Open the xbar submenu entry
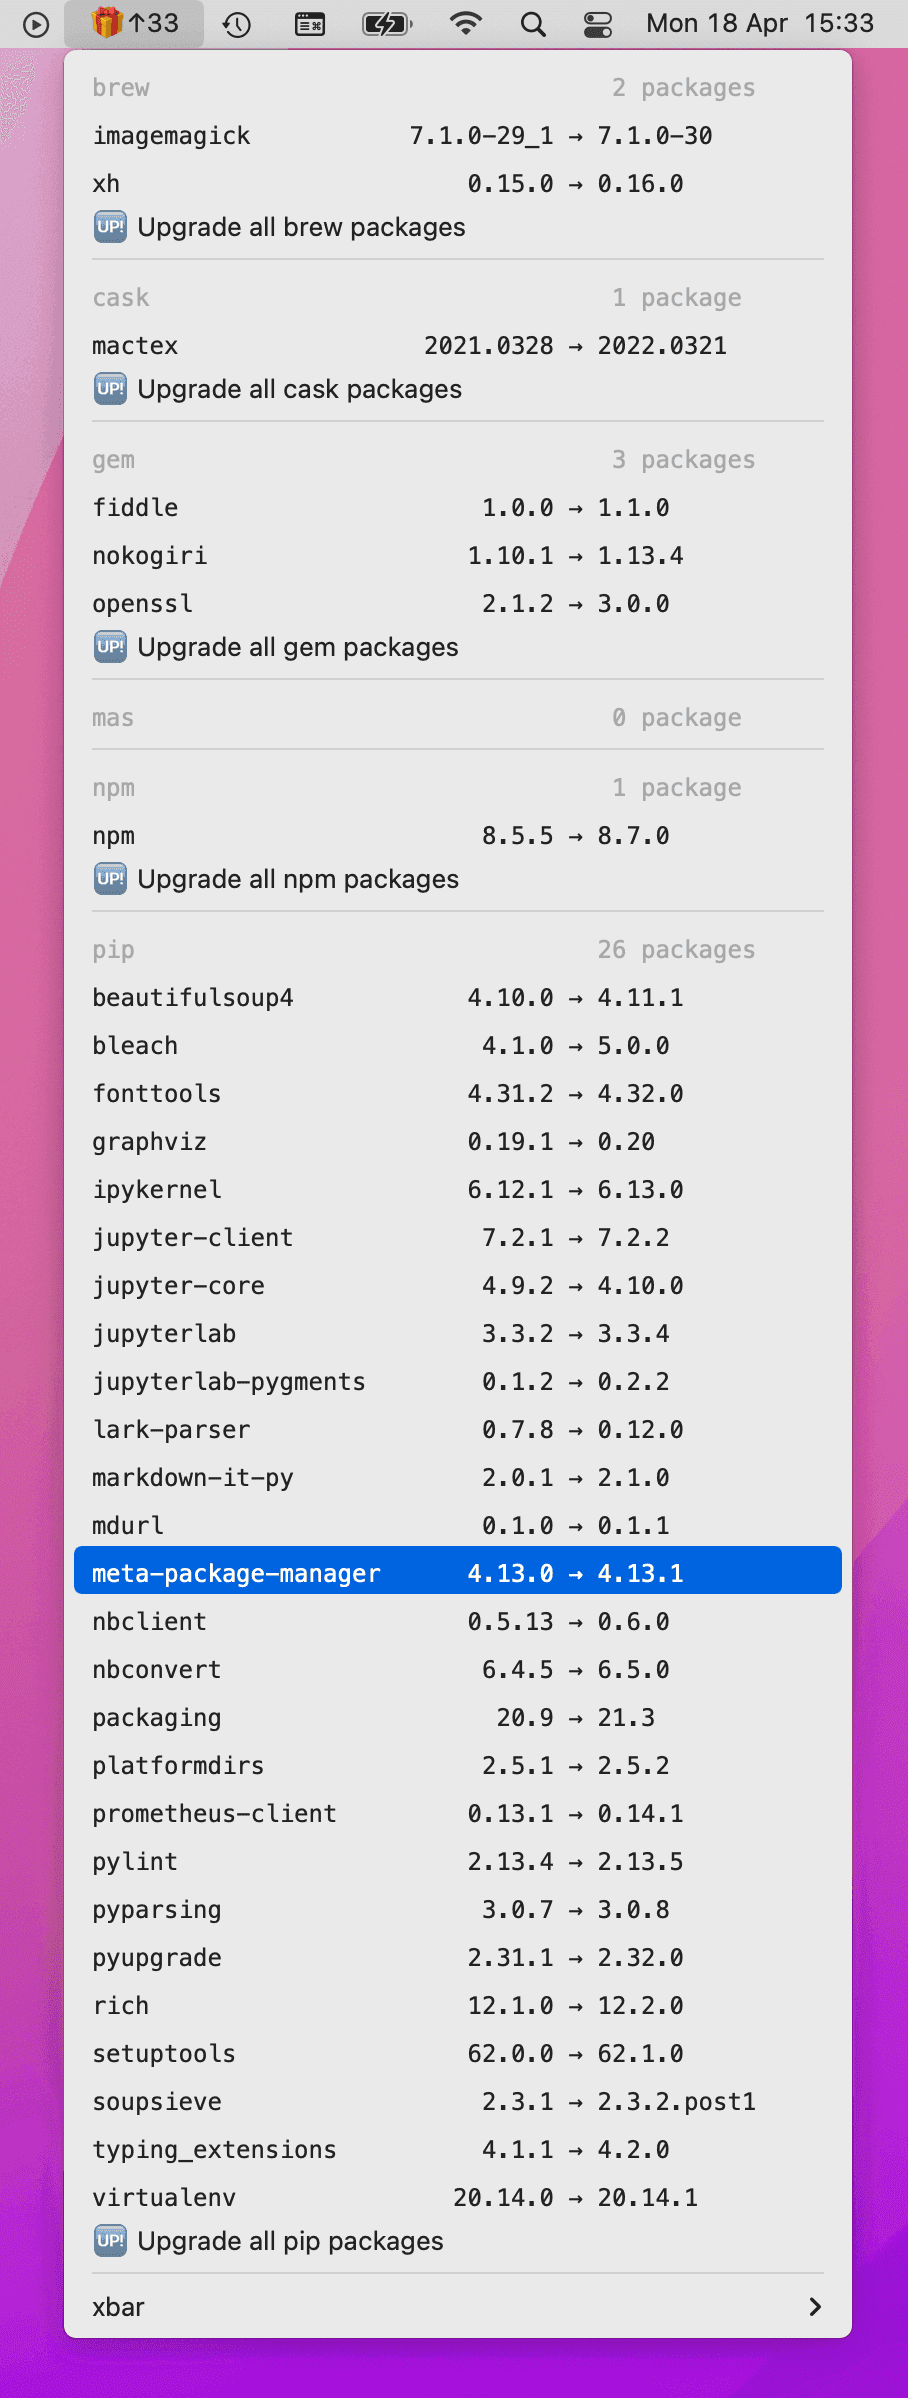908x2398 pixels. 458,2307
